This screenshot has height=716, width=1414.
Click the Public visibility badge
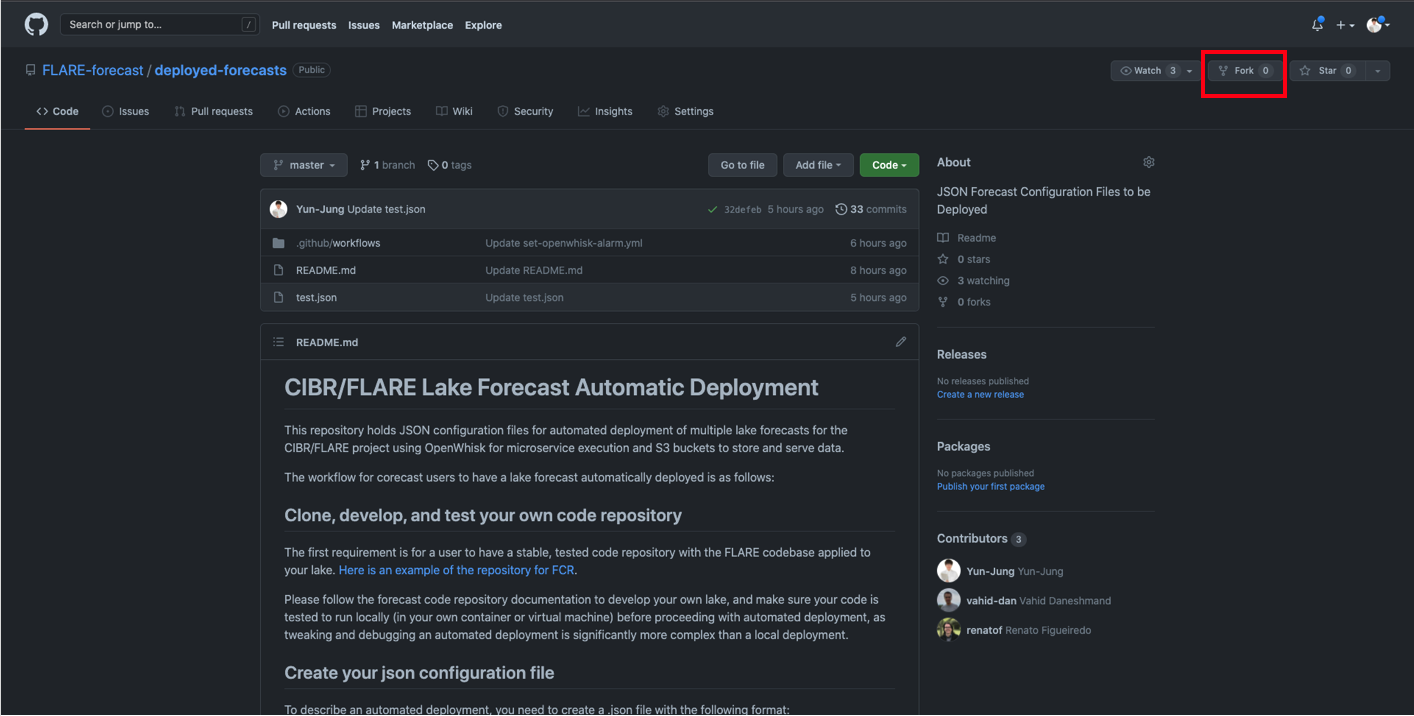point(312,70)
